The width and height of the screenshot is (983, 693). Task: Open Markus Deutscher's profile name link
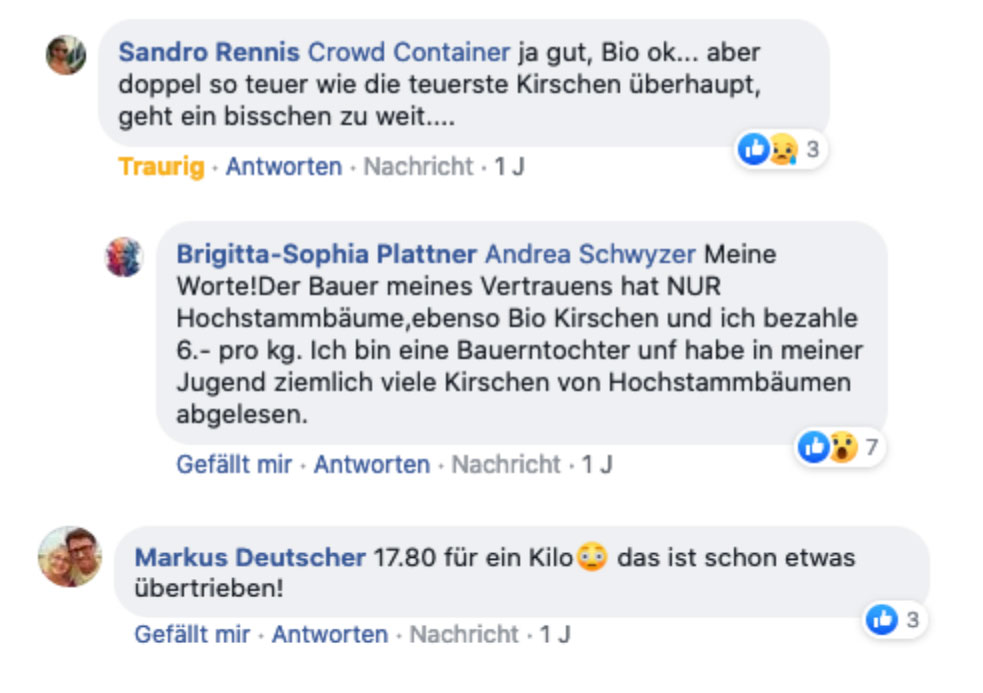(250, 557)
